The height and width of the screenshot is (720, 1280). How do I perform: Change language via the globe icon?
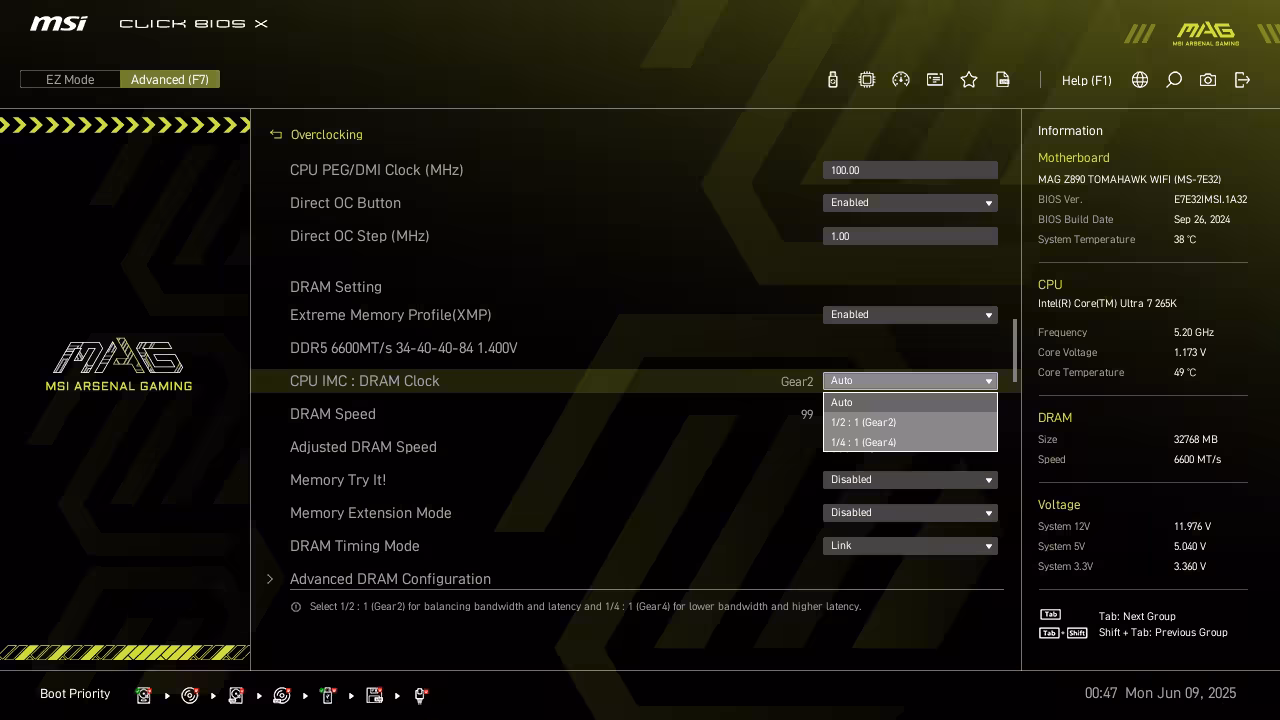click(1140, 80)
